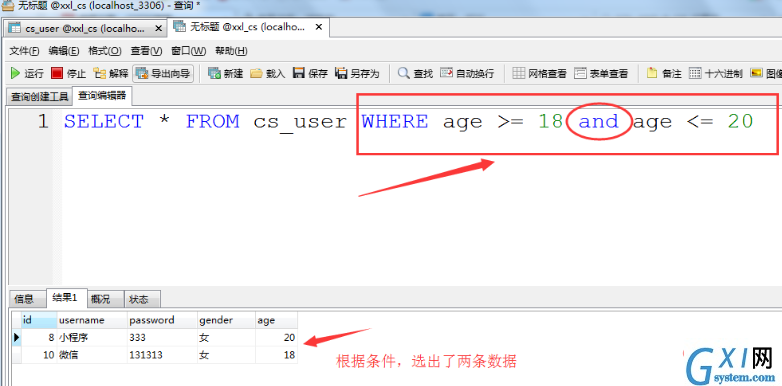Create a new query with 新建
Screen dimensions: 782x386
[225, 74]
